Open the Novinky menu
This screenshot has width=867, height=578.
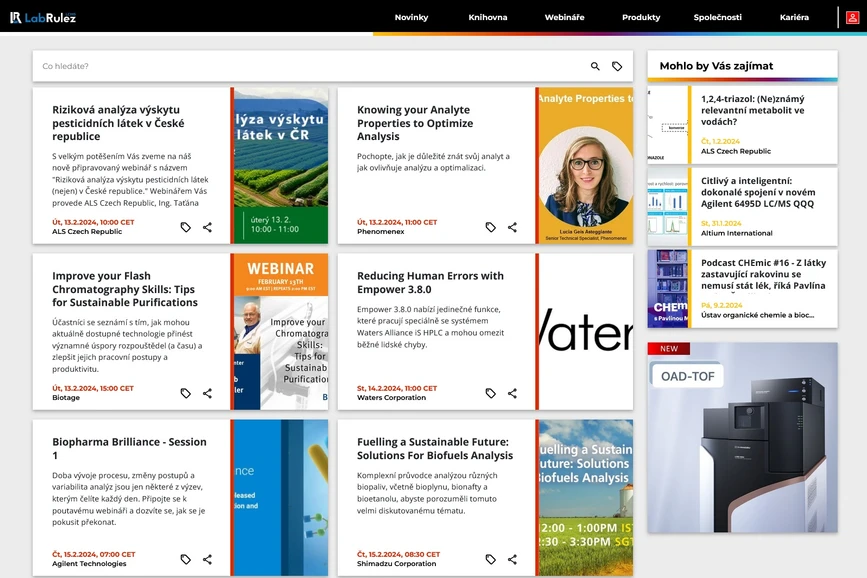point(411,17)
